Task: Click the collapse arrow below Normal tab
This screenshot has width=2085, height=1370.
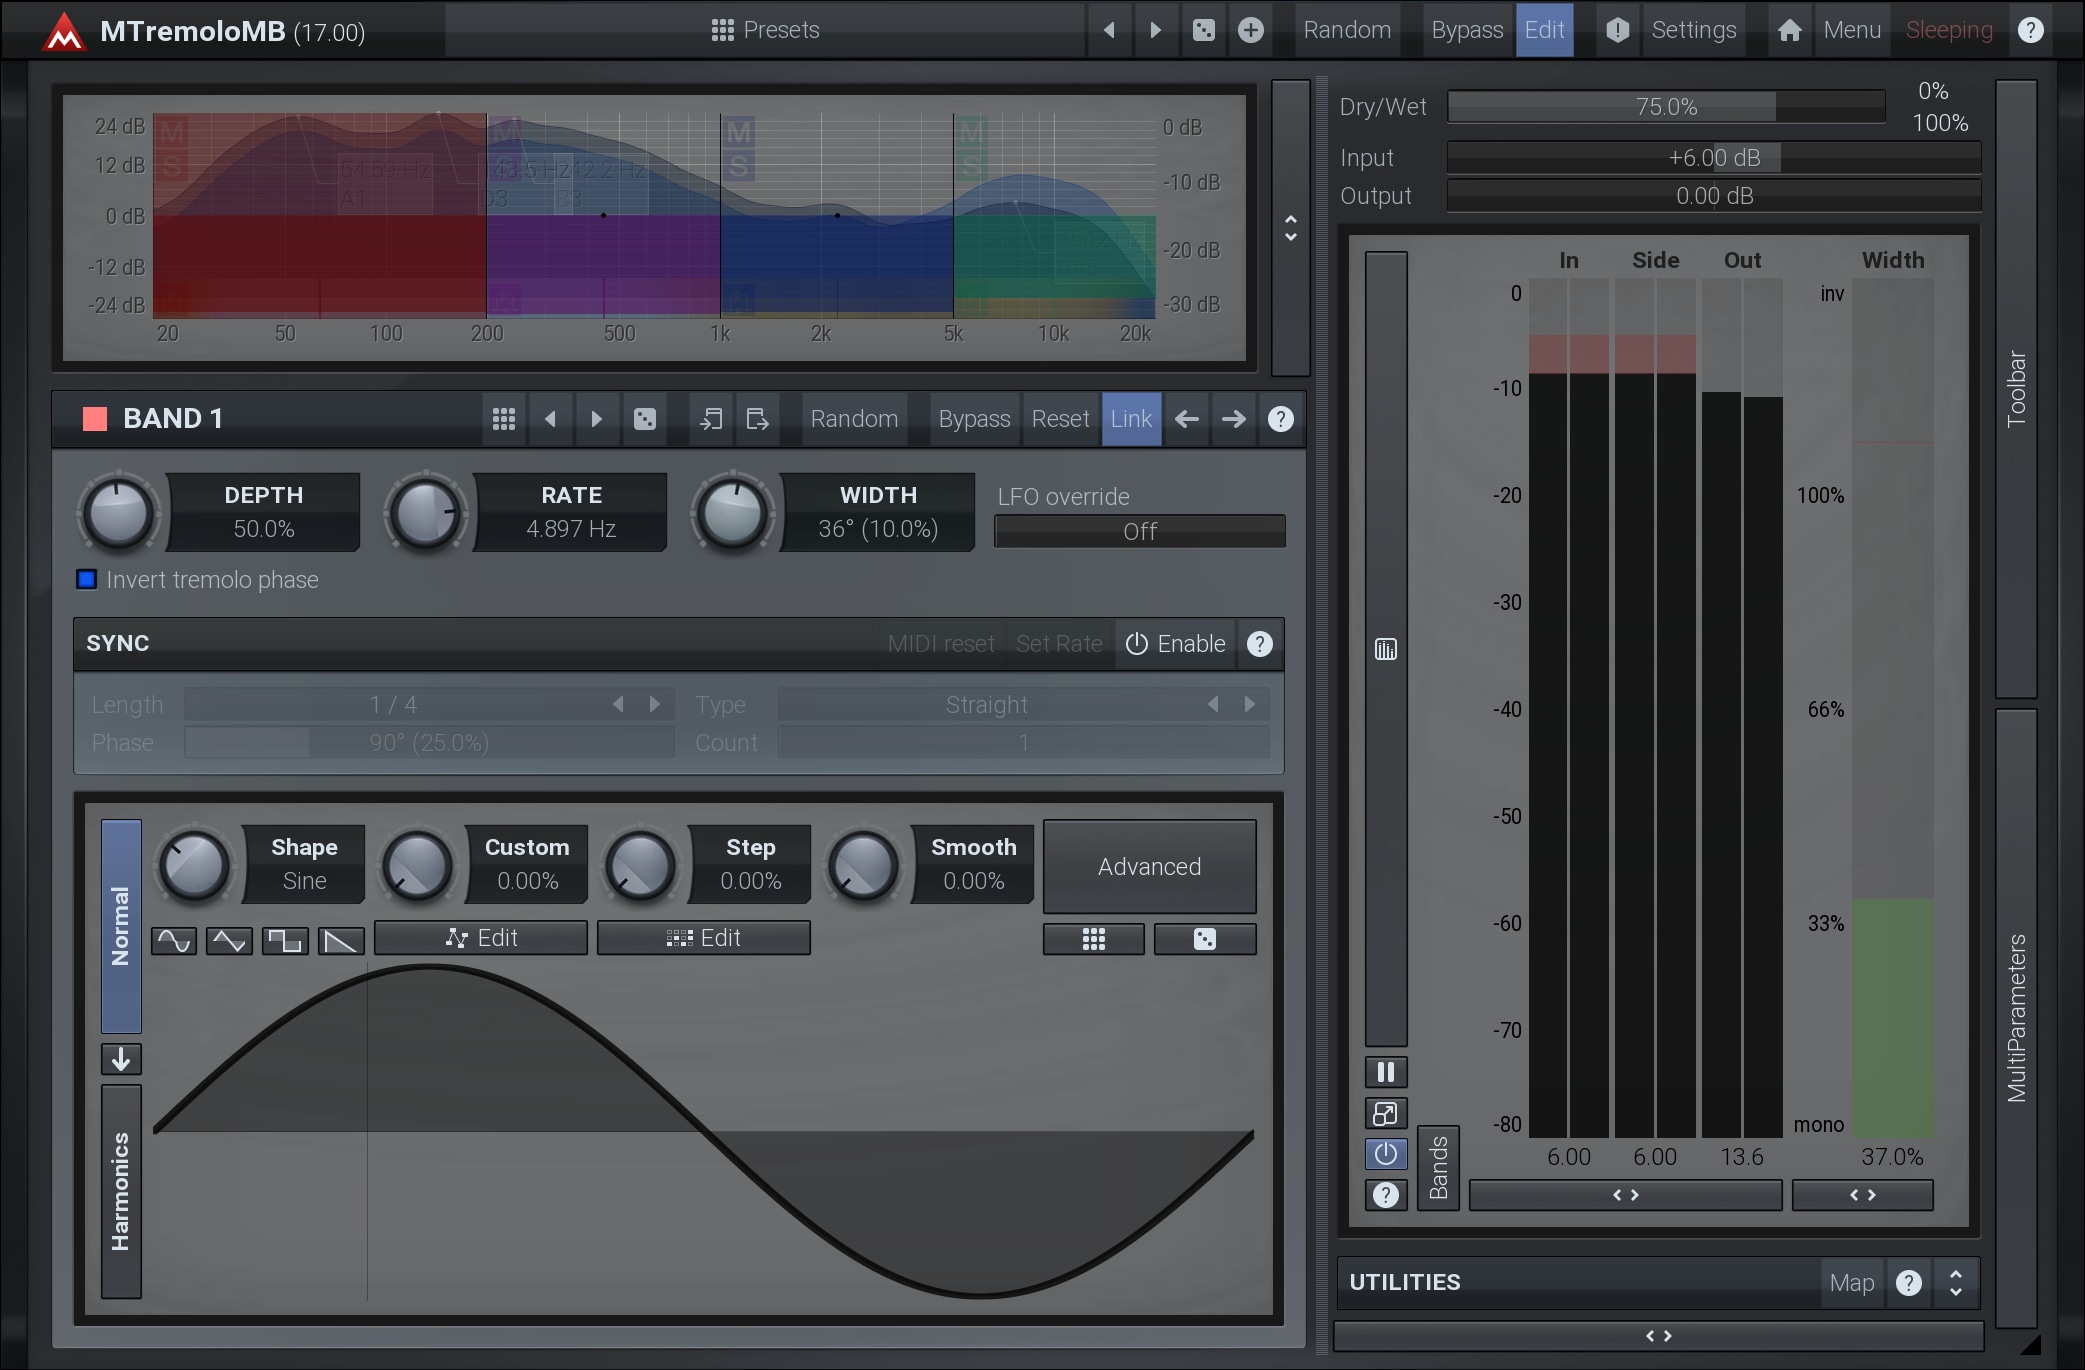Action: [x=121, y=1059]
